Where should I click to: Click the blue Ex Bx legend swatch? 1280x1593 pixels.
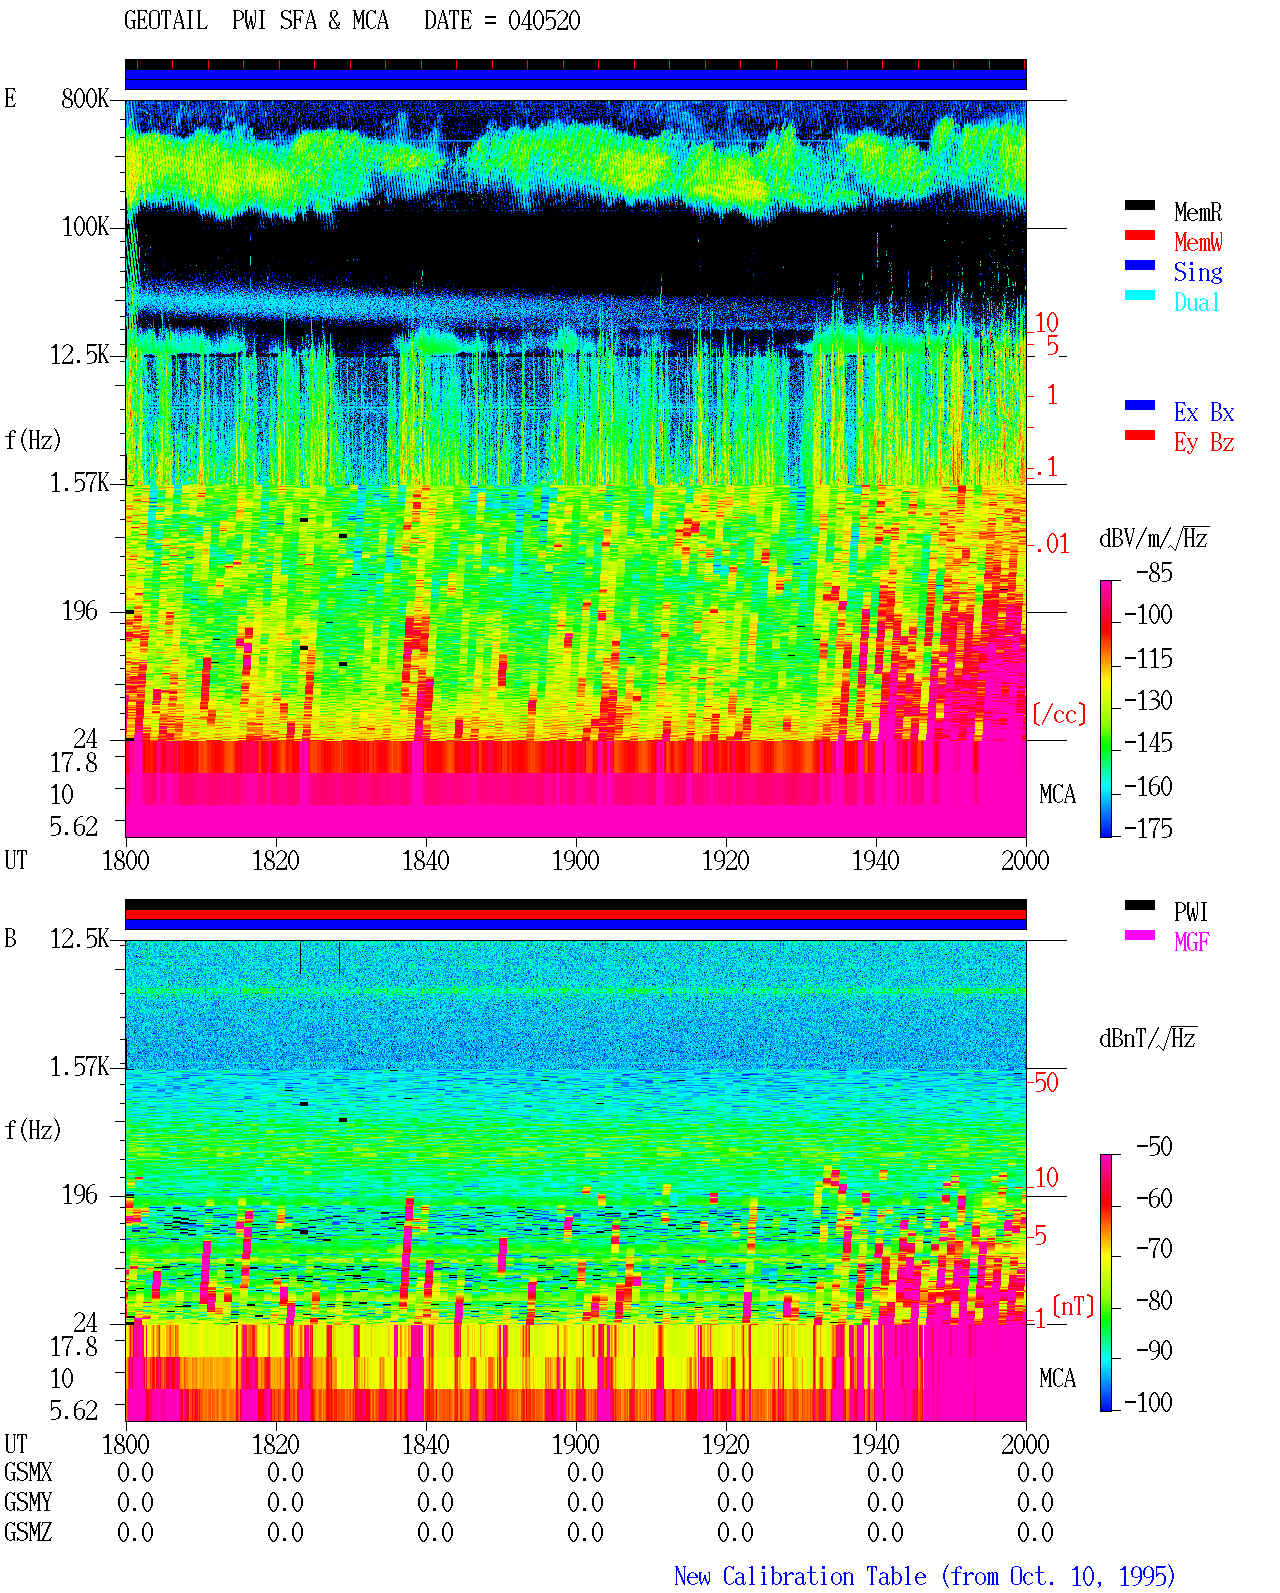tap(1139, 405)
